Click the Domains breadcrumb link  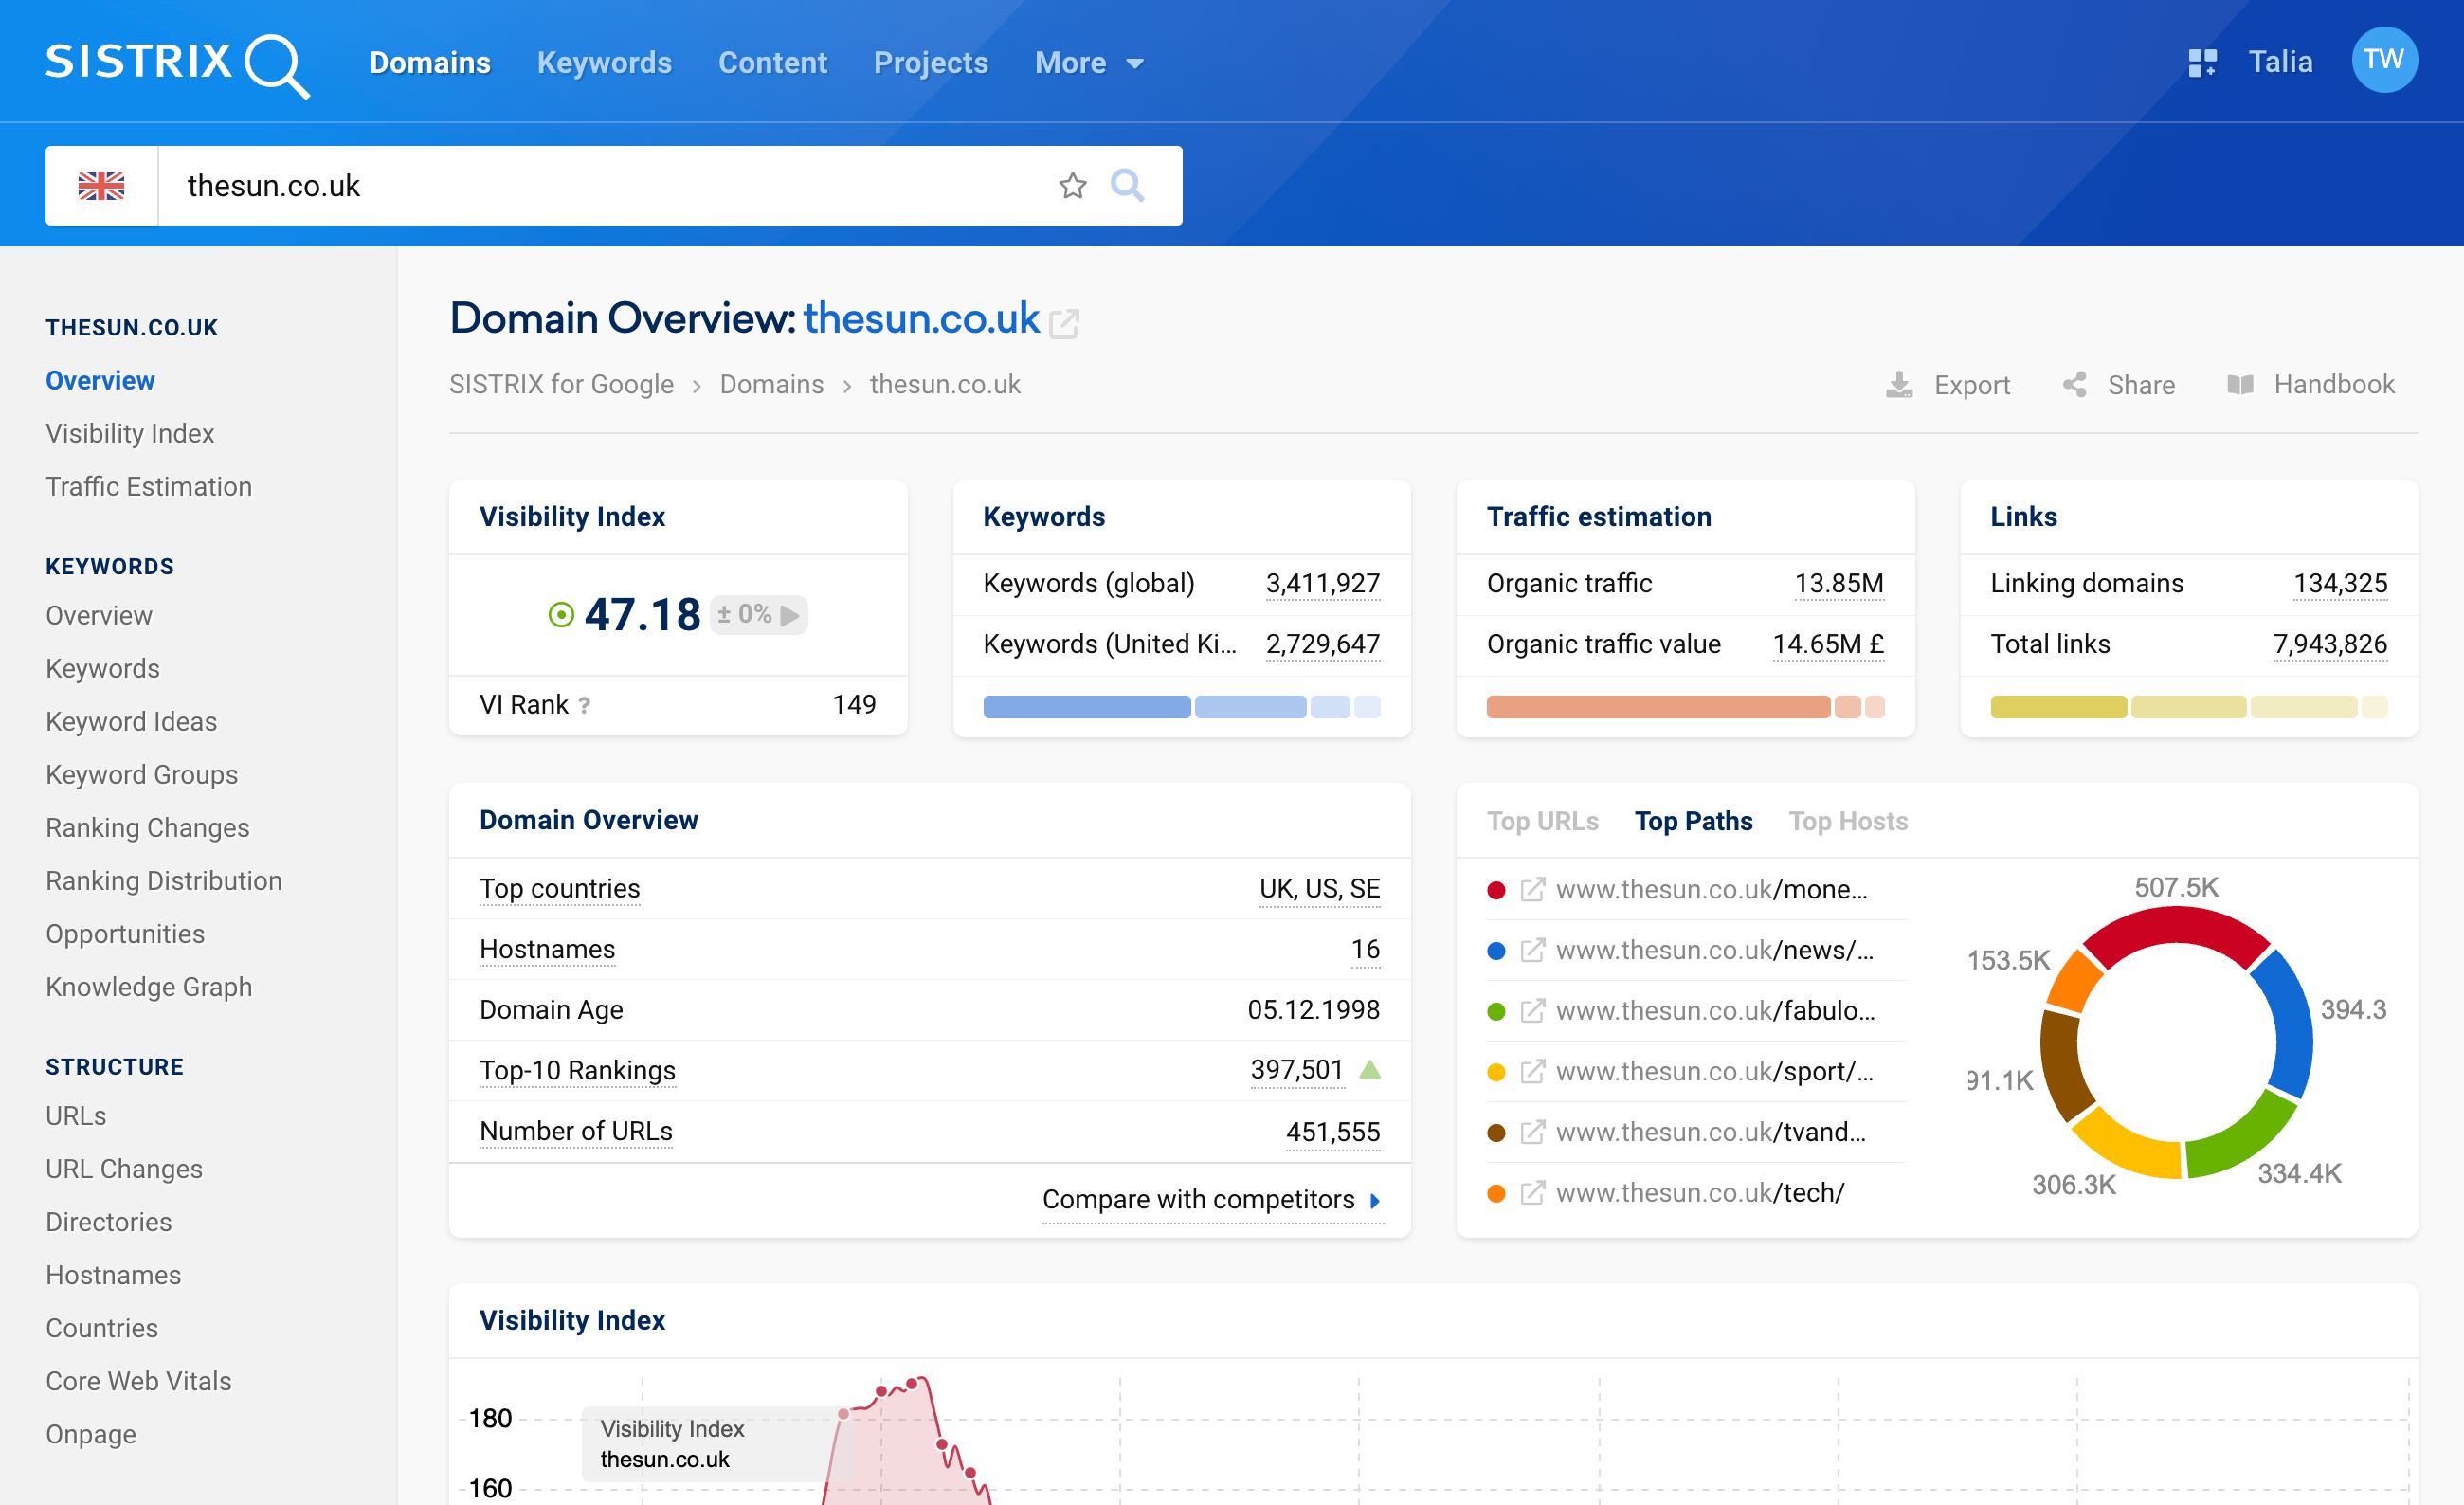pos(770,382)
